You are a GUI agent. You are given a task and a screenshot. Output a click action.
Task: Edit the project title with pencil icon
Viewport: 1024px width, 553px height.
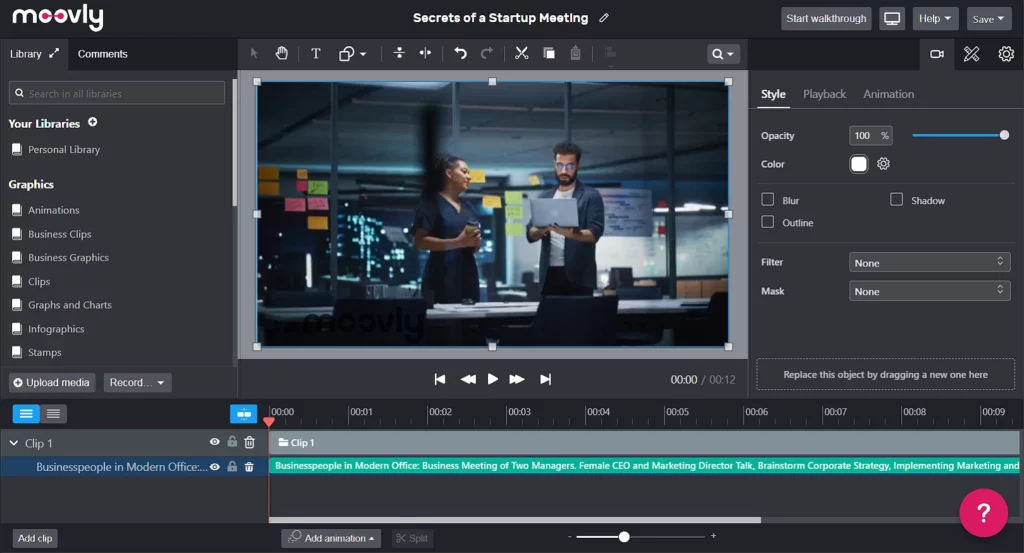(604, 18)
